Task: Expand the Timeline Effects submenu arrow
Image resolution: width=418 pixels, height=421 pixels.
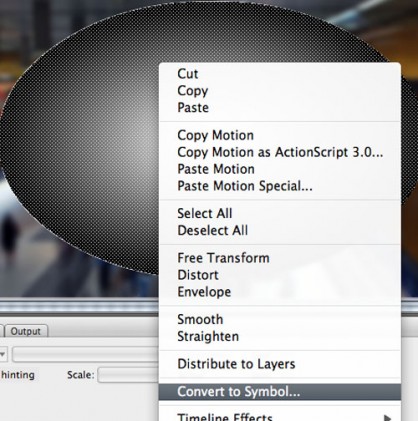Action: coord(387,418)
